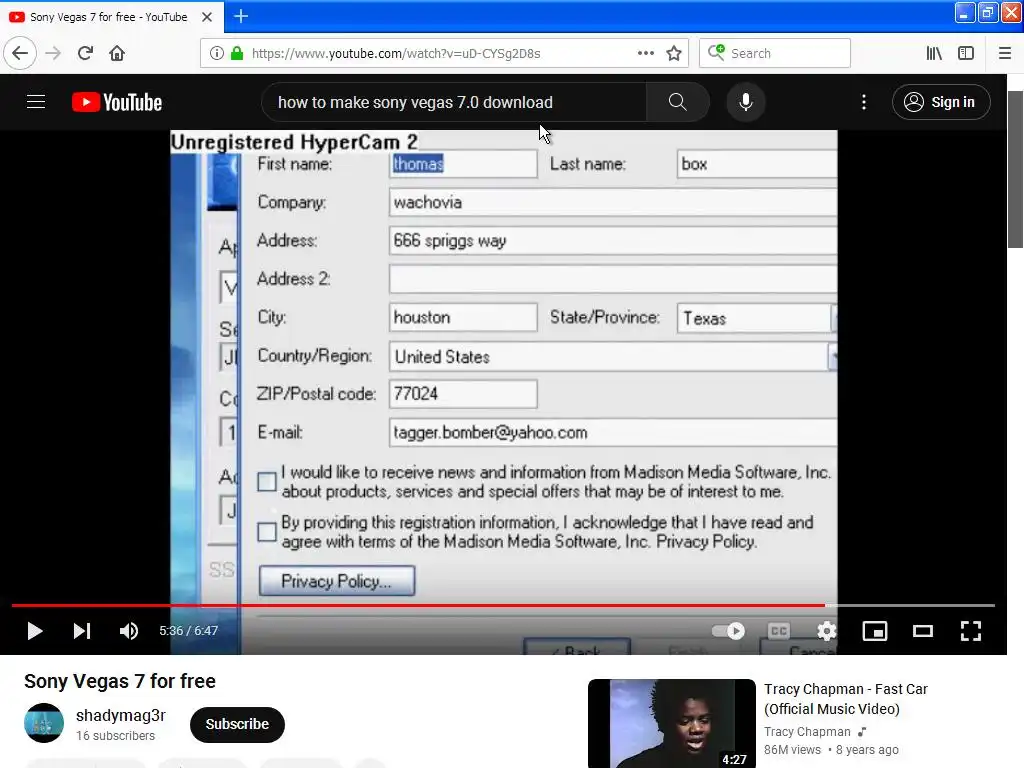This screenshot has width=1024, height=768.
Task: Click the video title Sony Vegas 7 for free
Action: coord(120,681)
